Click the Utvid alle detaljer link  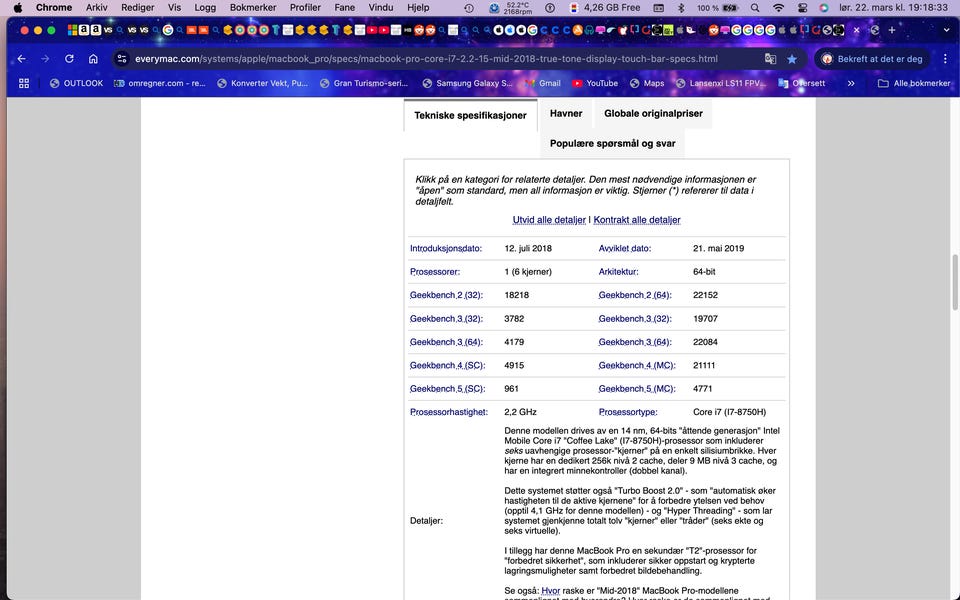pyautogui.click(x=549, y=220)
